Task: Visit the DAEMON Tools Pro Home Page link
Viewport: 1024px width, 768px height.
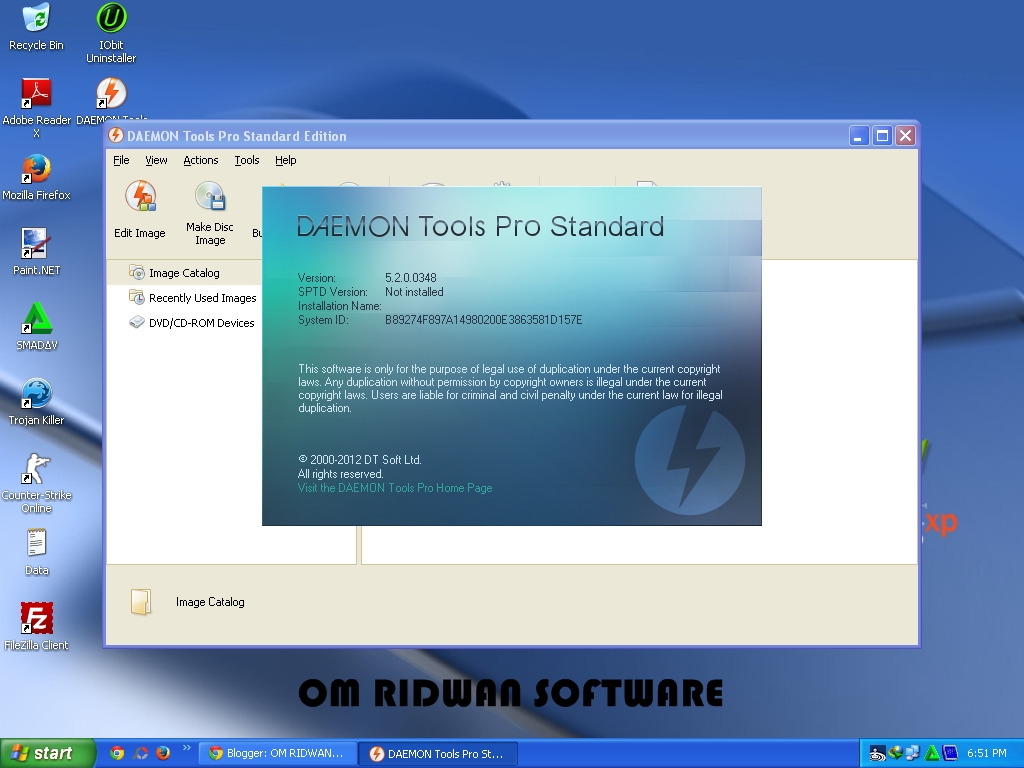Action: tap(395, 488)
